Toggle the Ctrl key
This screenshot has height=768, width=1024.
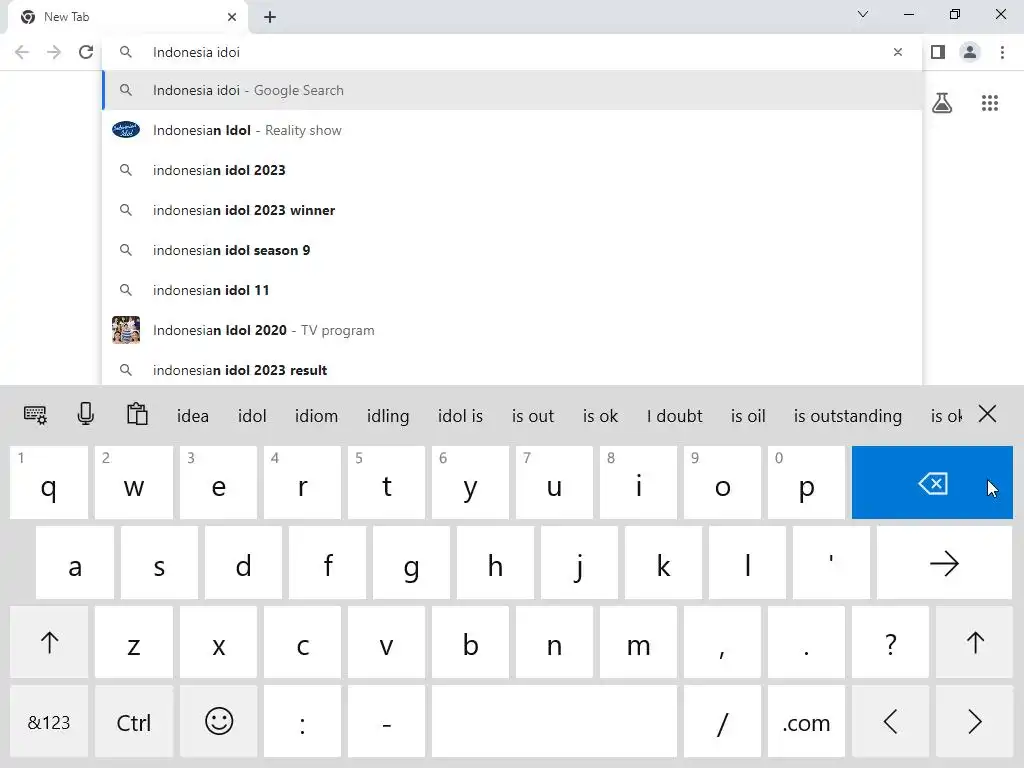click(133, 722)
